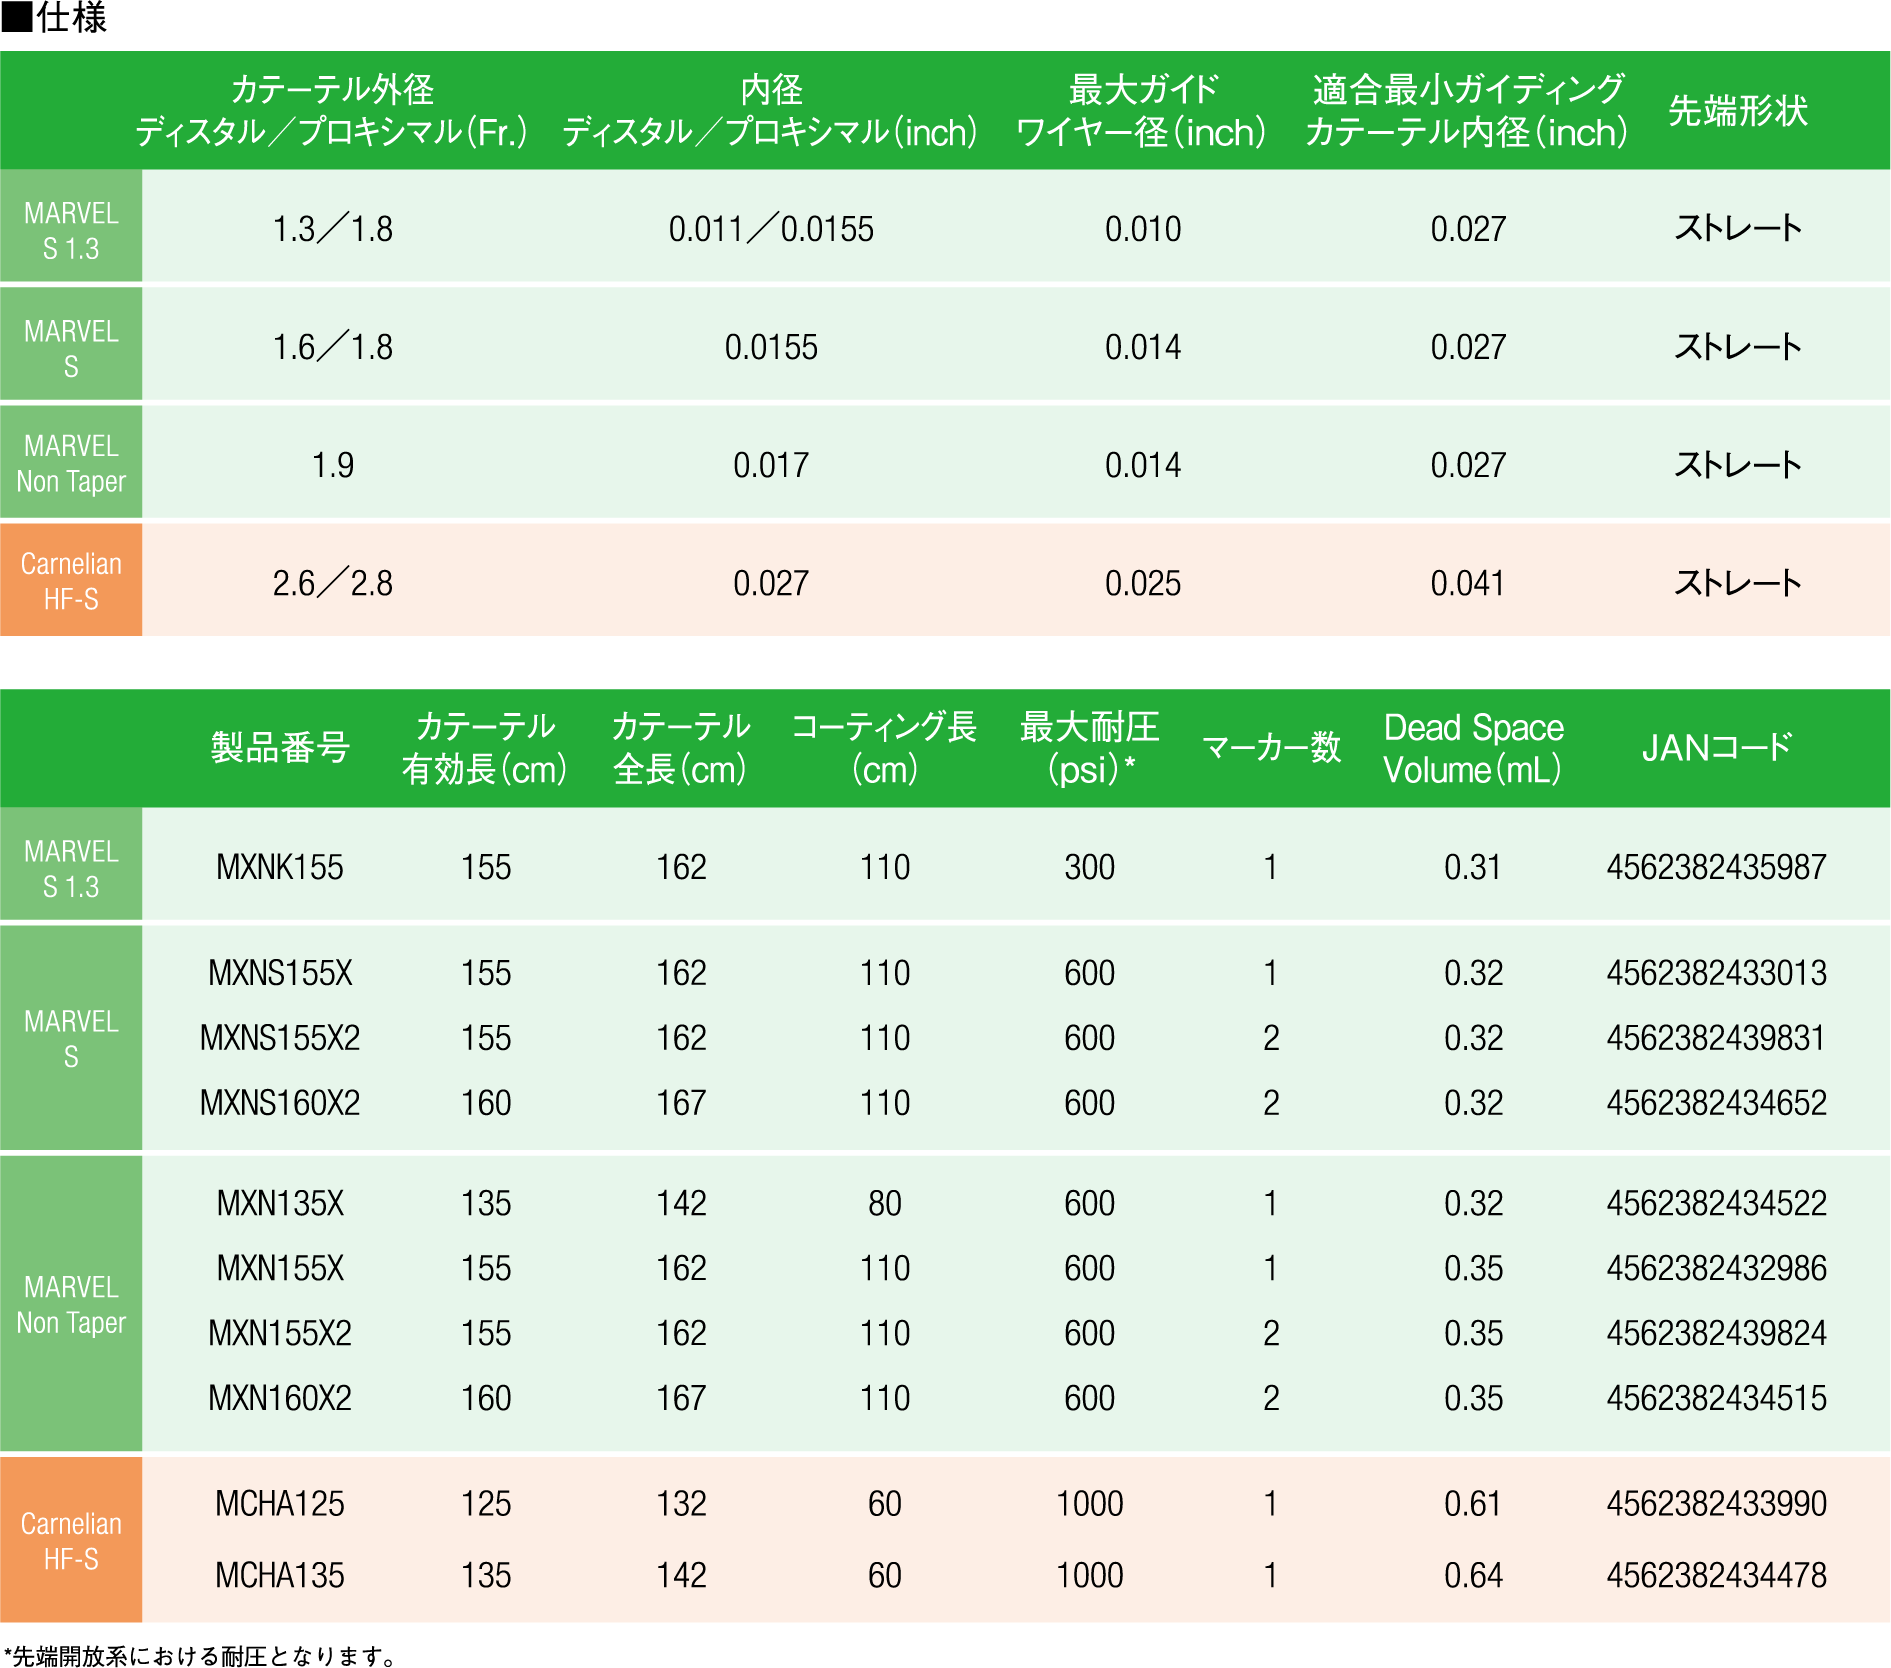Click the 'マーカー数' column header
Screen dimensions: 1891x1668
[x=1271, y=747]
